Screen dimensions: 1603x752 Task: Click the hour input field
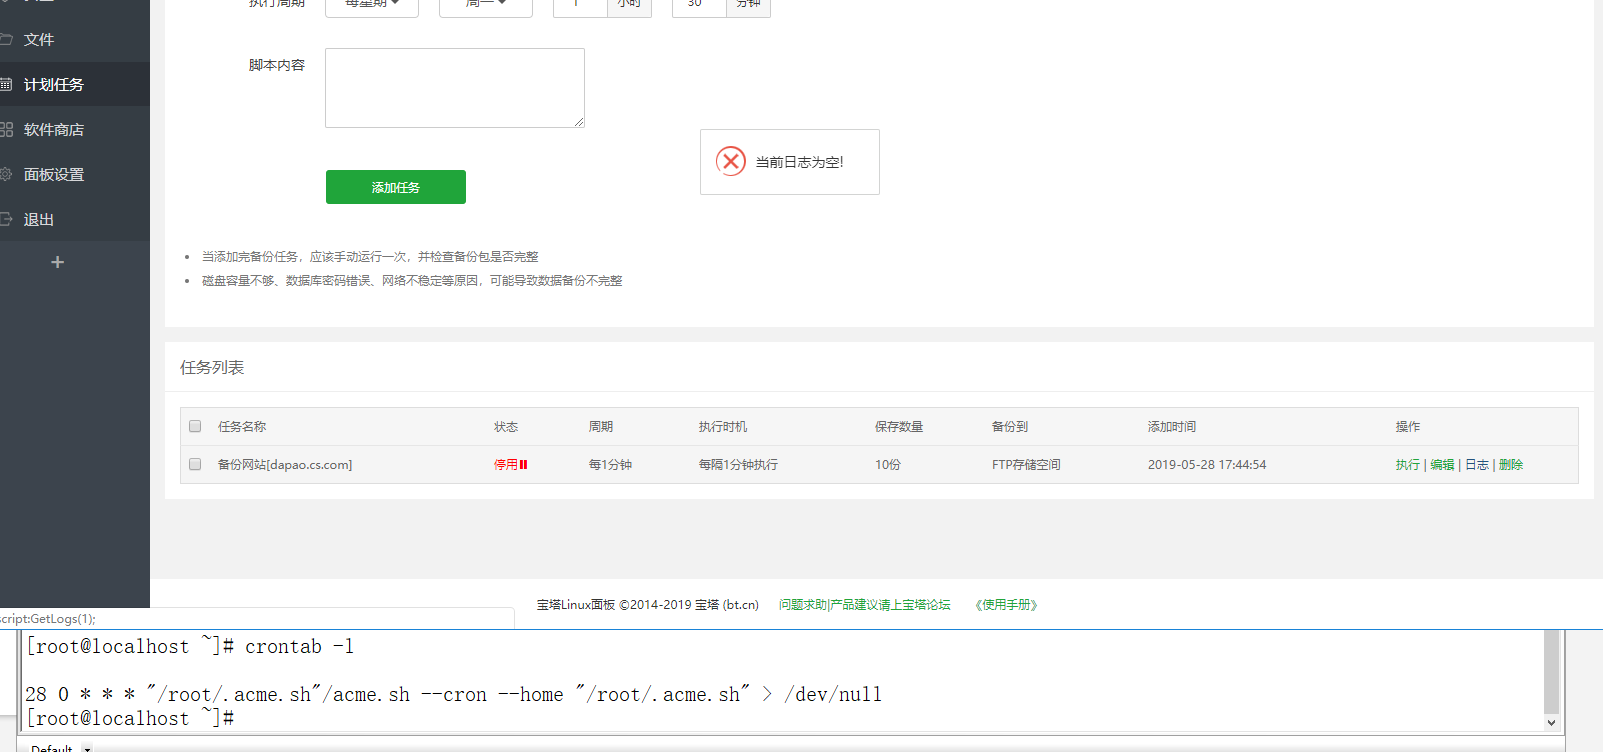tap(580, 5)
